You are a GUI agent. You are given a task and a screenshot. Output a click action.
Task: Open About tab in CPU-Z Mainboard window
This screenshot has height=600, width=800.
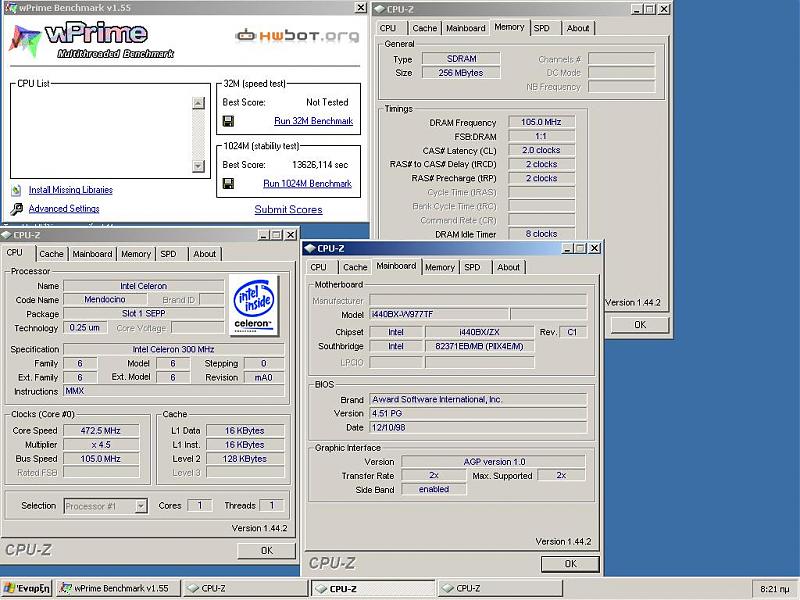pos(509,267)
